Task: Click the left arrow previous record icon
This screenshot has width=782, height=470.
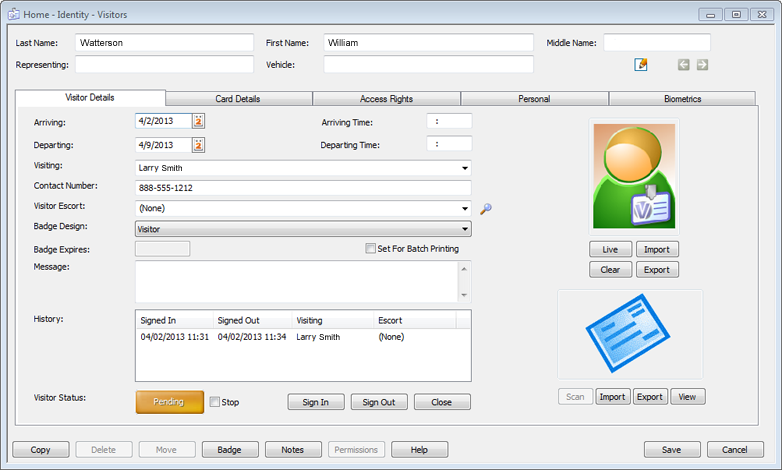Action: [684, 65]
